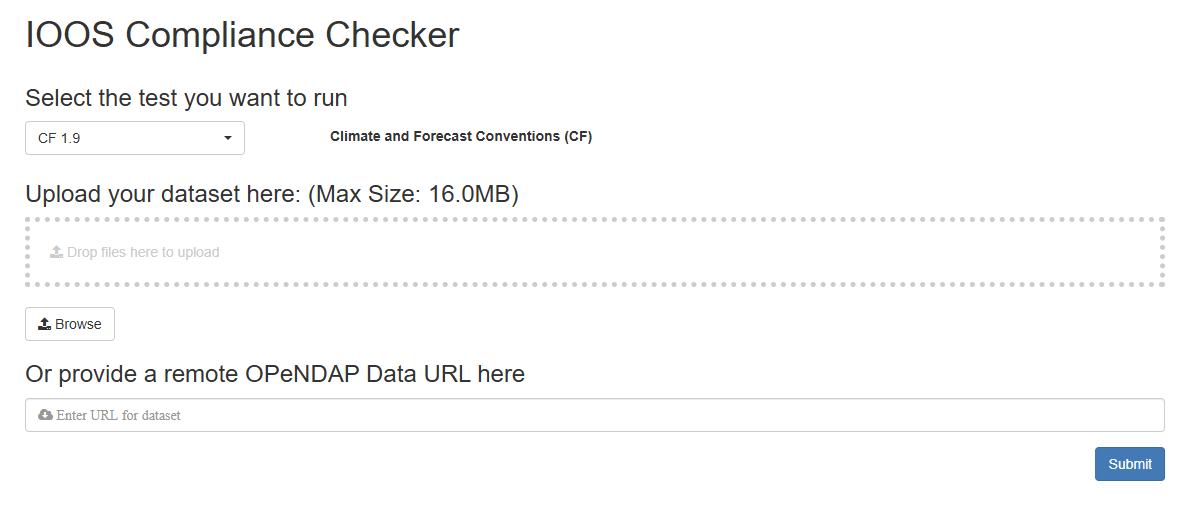Click the 'Or provide a remote OPeNDAP' heading
Screen dimensions: 1185x507
[x=274, y=374]
